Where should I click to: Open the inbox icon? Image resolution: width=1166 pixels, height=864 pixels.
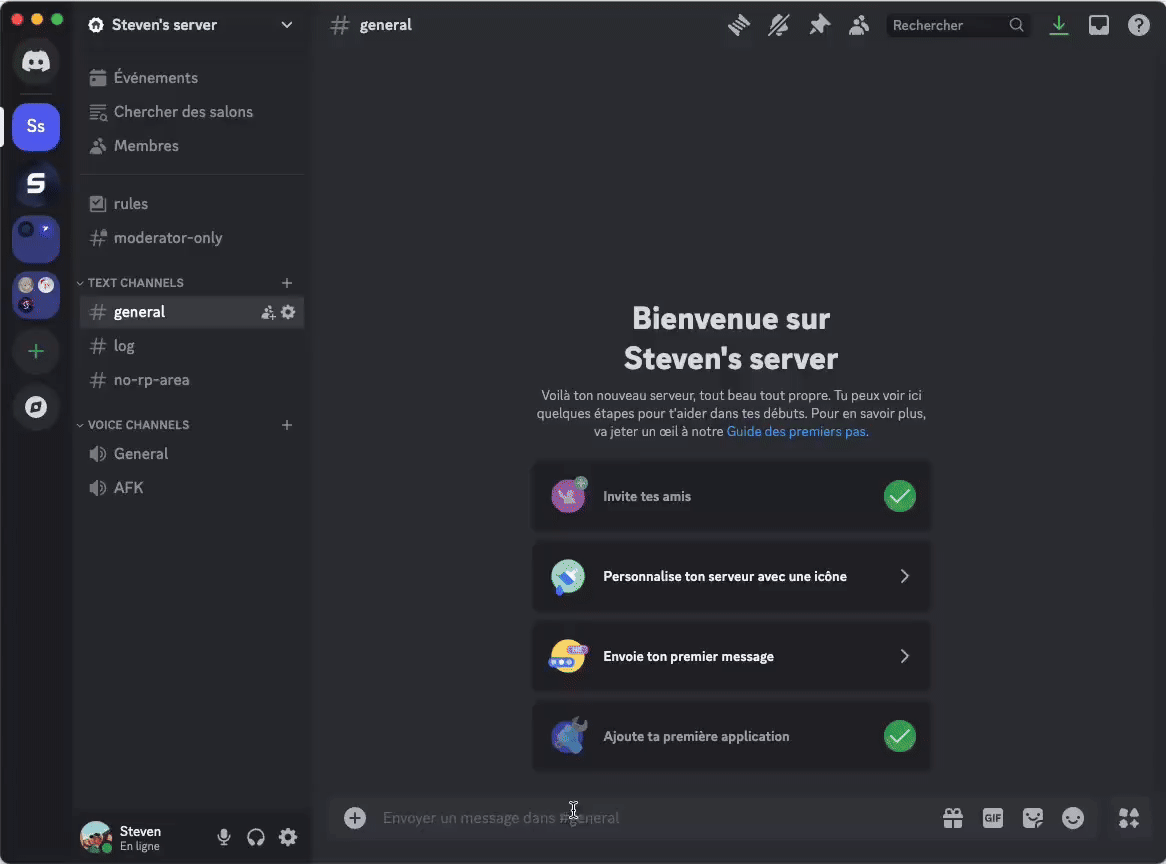point(1098,25)
